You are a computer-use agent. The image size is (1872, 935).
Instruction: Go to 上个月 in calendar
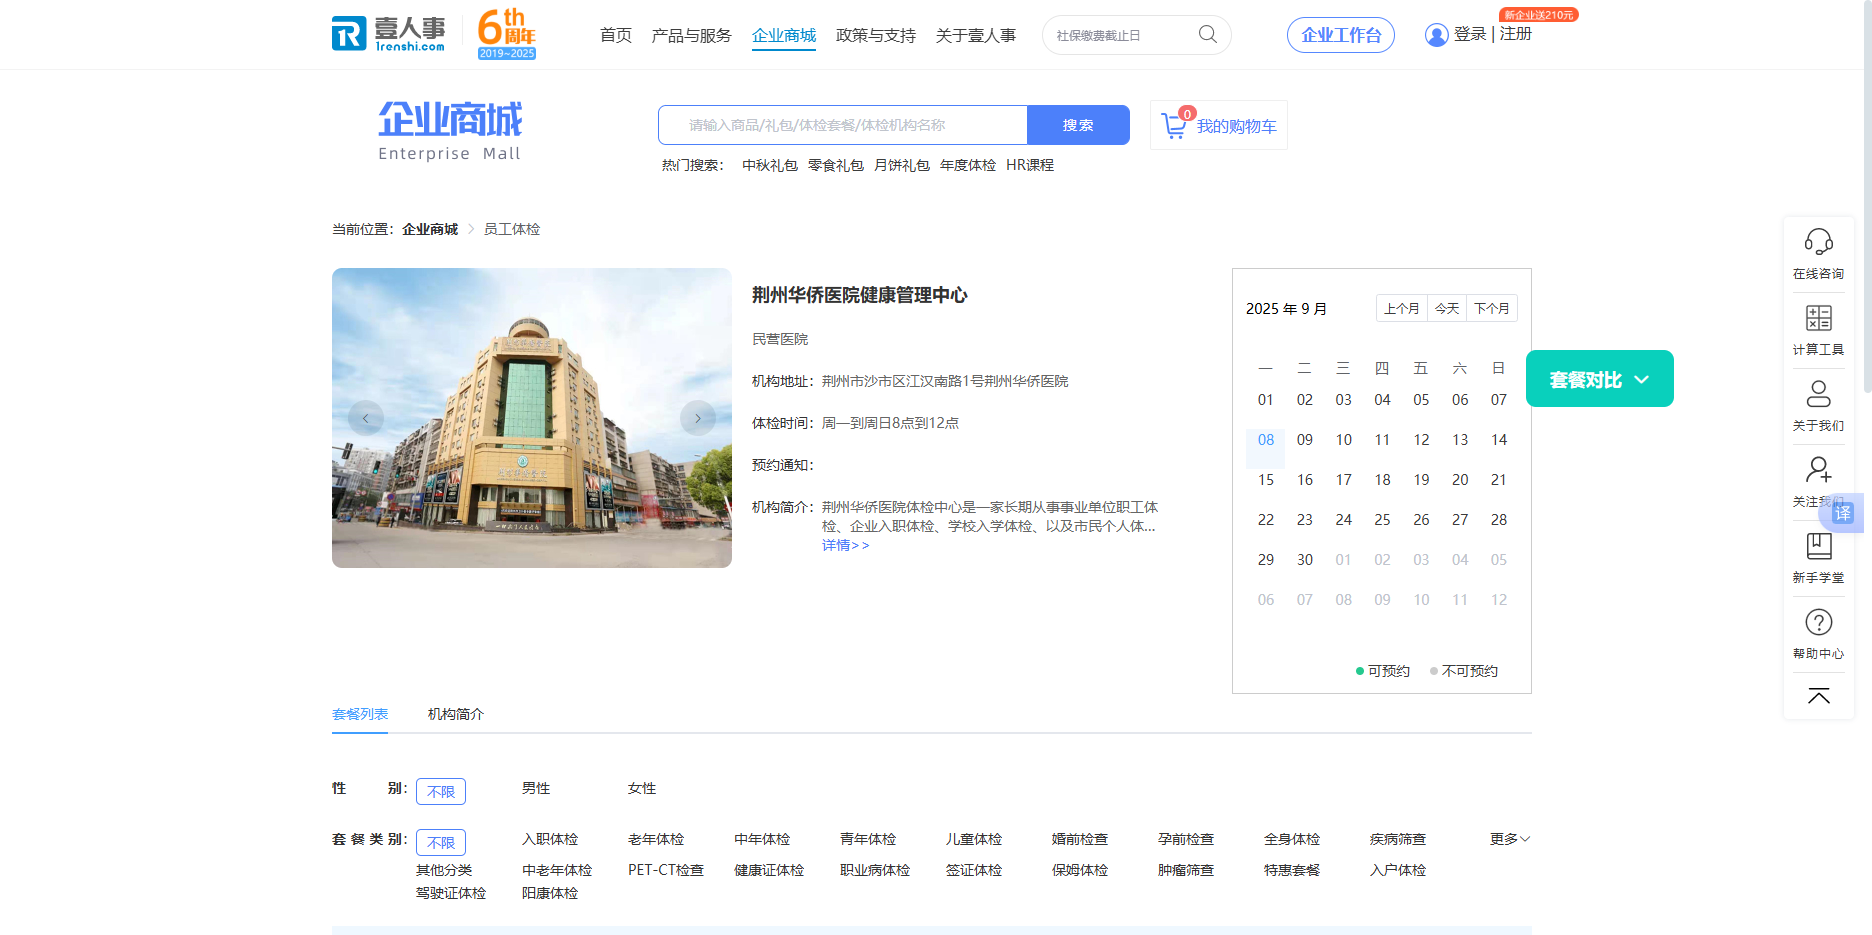[1402, 308]
